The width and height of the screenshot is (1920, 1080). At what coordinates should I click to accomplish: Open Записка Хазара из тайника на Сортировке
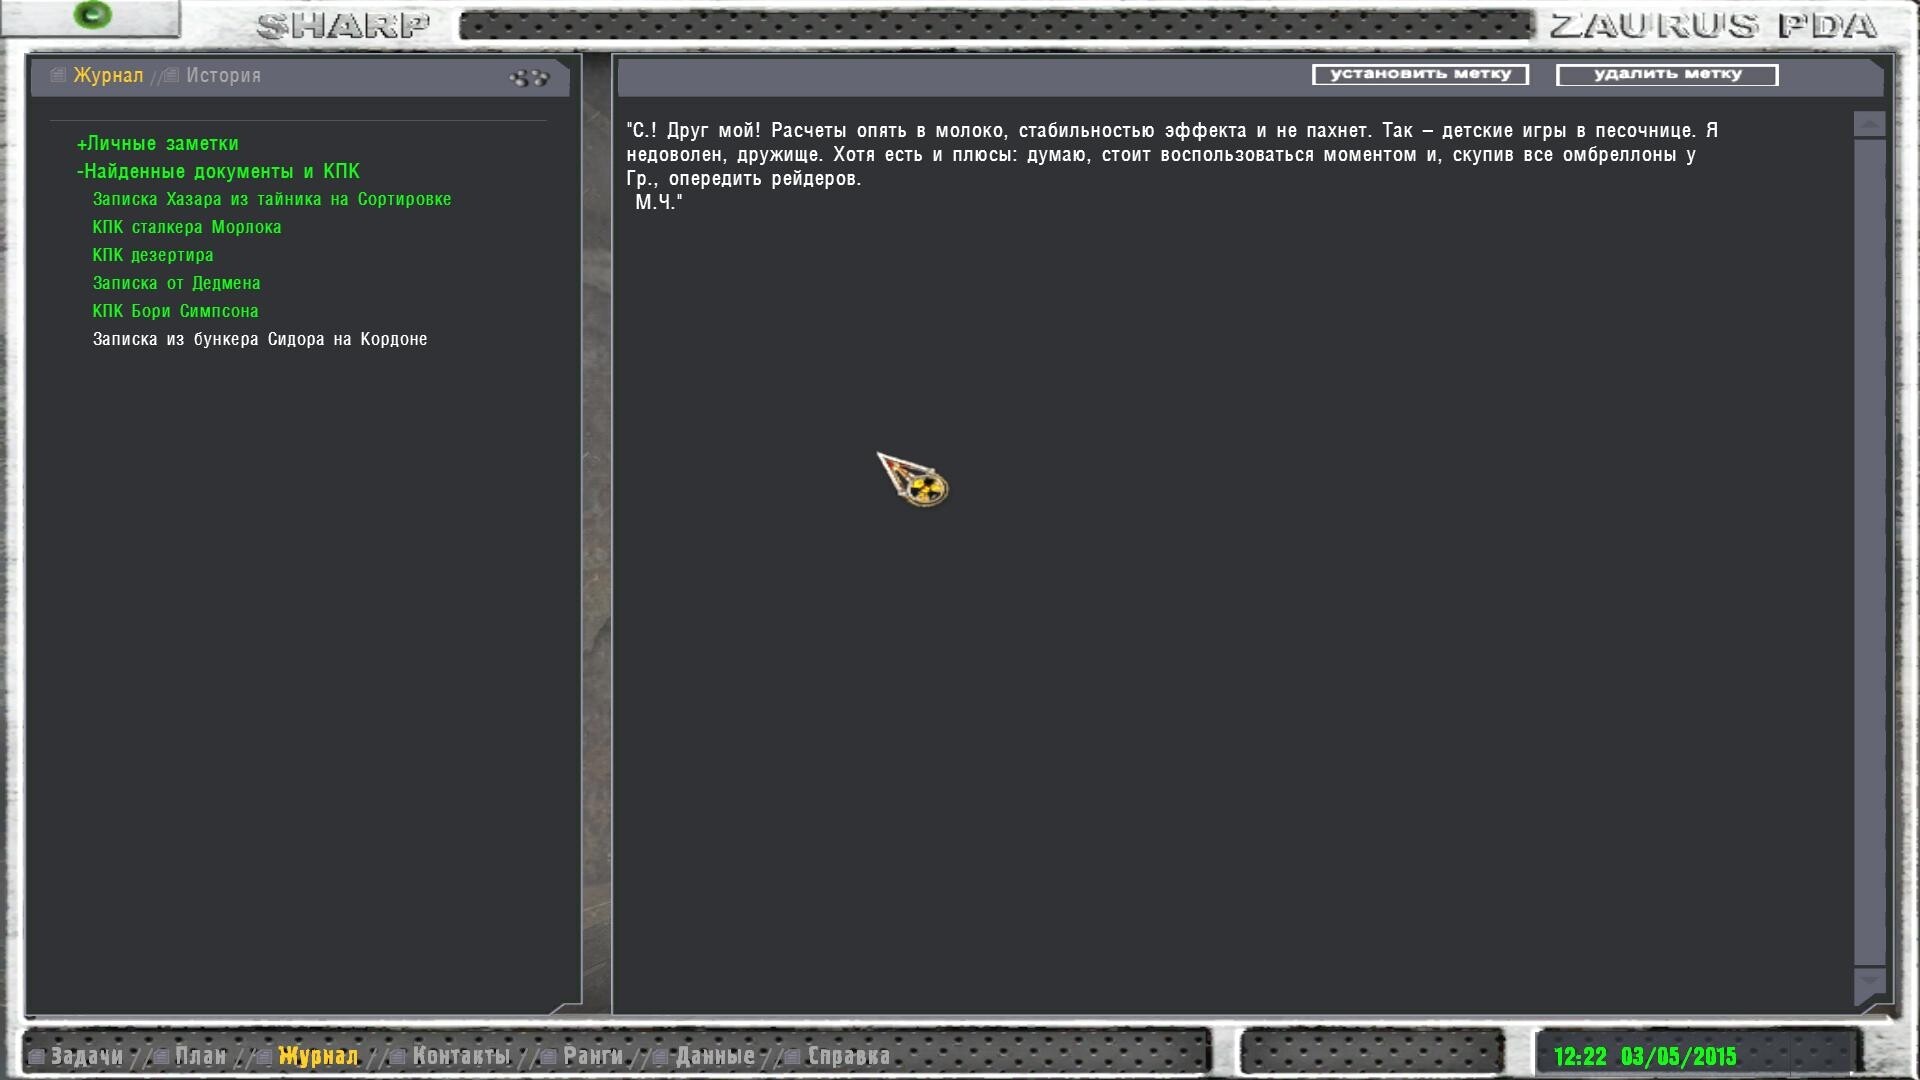click(271, 199)
